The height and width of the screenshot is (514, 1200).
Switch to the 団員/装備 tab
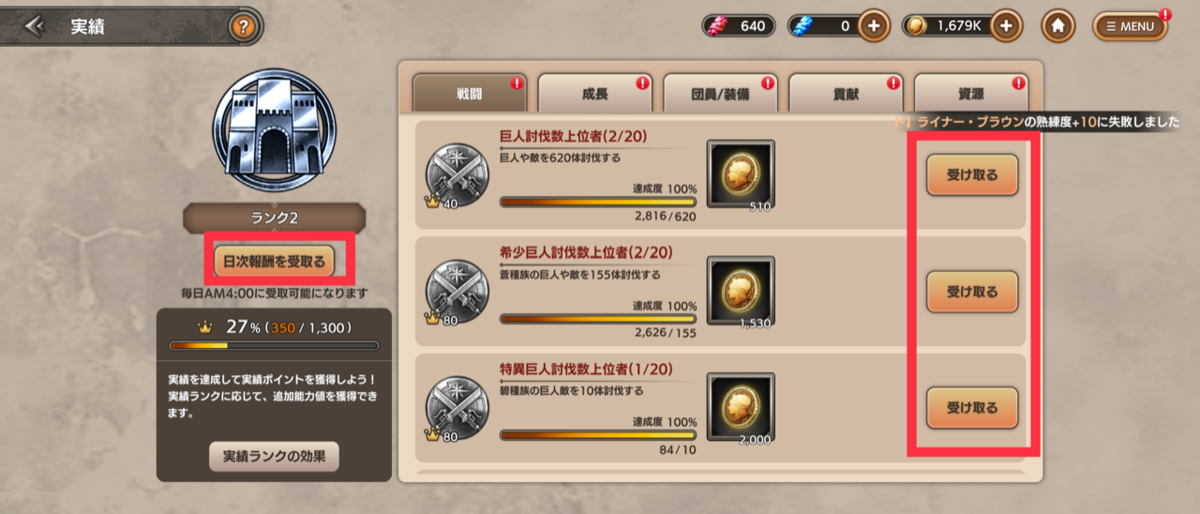click(x=720, y=94)
